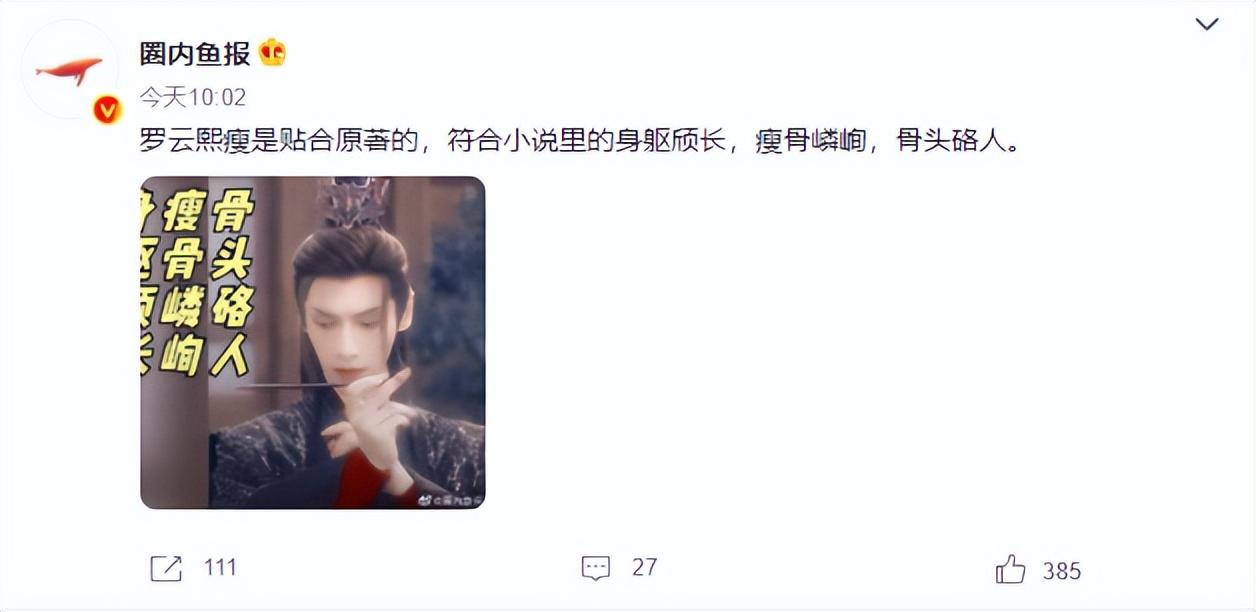The height and width of the screenshot is (612, 1256).
Task: Click the watermark in the image corner
Action: (450, 498)
